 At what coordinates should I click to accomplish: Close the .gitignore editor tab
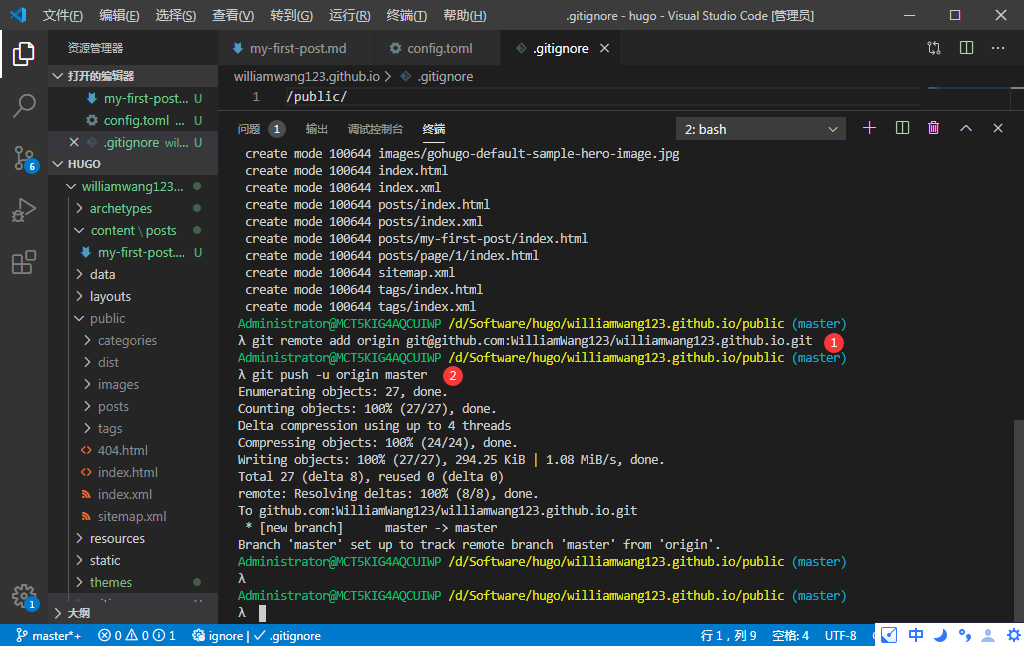pos(605,48)
